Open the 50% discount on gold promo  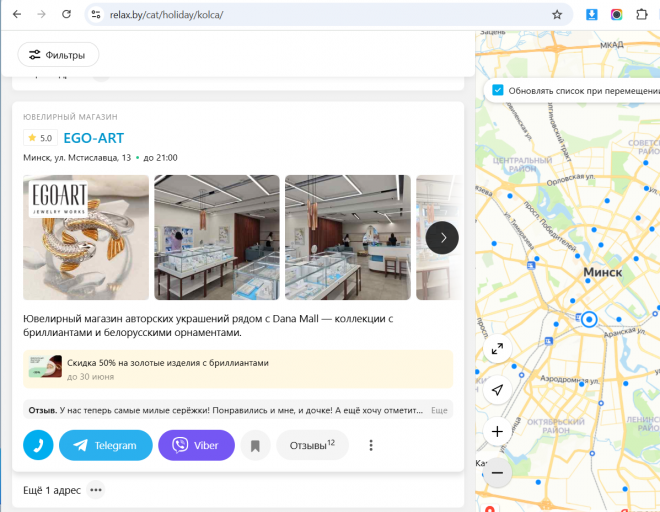[238, 369]
